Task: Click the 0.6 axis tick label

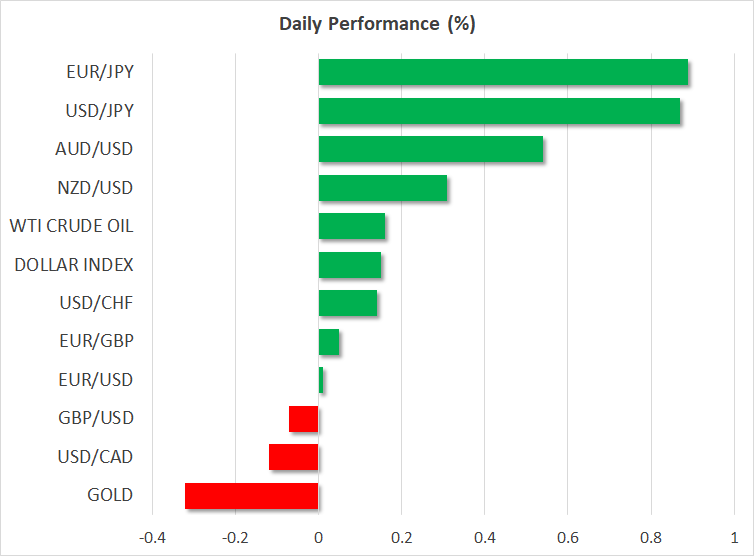Action: (568, 536)
